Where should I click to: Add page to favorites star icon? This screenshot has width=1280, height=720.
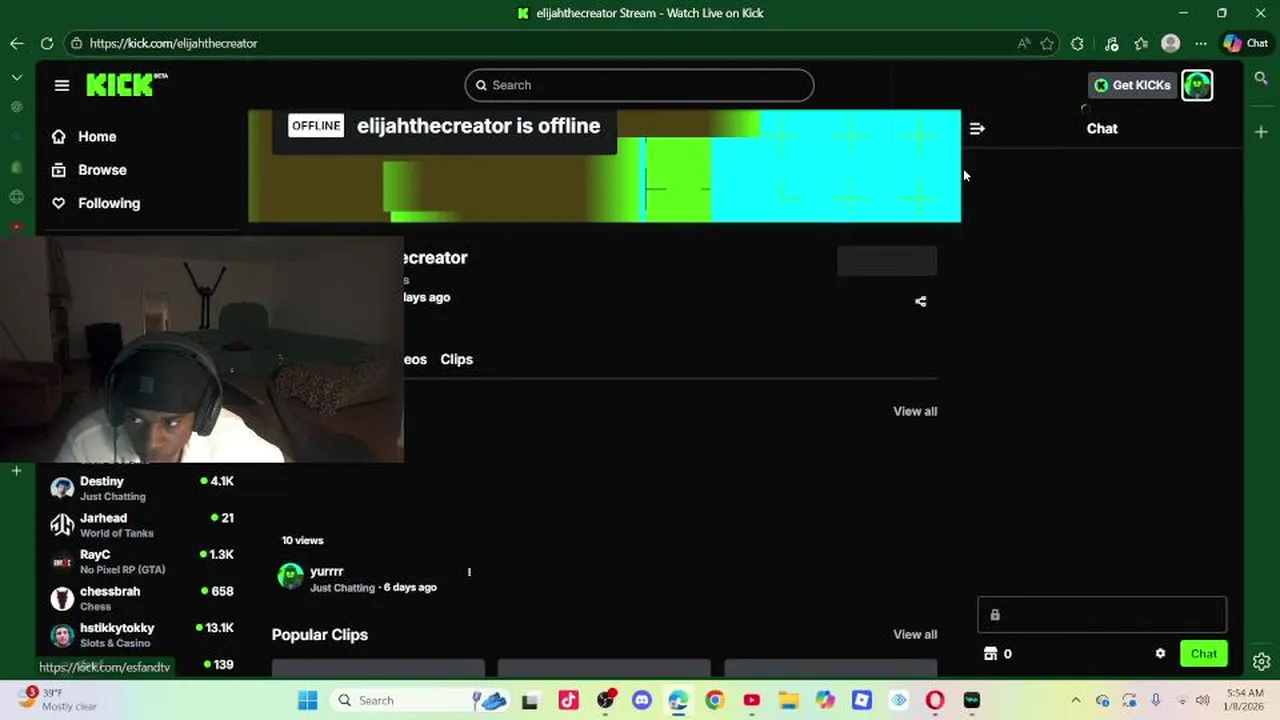pyautogui.click(x=1047, y=43)
